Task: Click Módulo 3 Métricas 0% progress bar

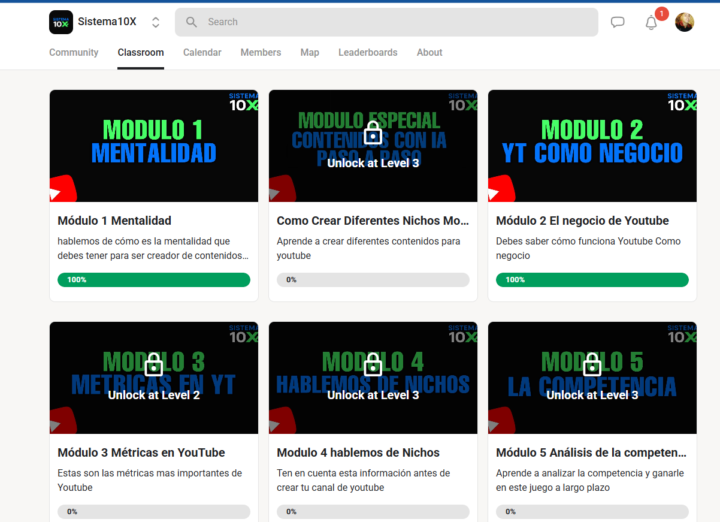Action: tap(154, 511)
